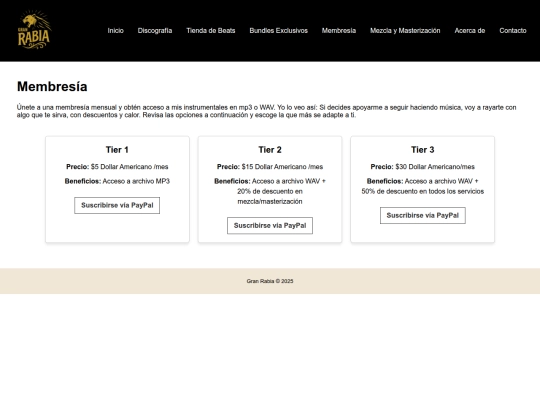This screenshot has width=540, height=405.
Task: Click the 'Únete a una membresía mensual' paragraph
Action: [x=267, y=111]
